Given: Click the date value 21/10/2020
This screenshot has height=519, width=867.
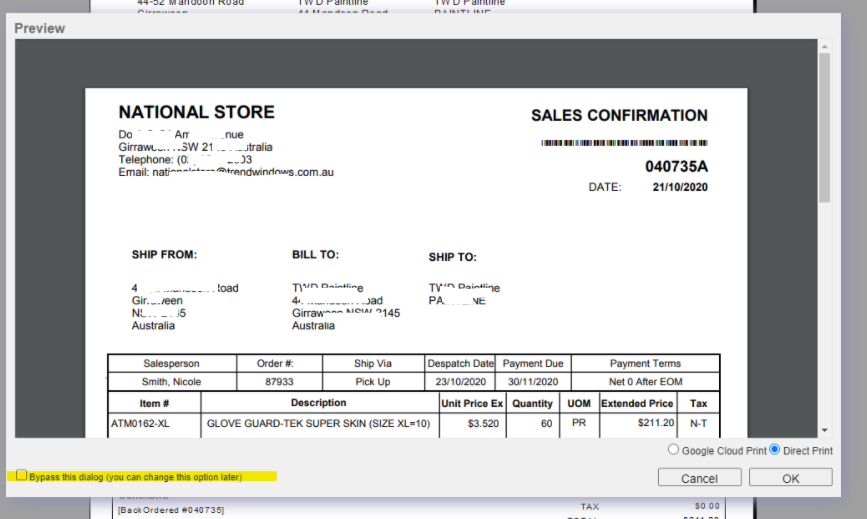Looking at the screenshot, I should tap(680, 187).
